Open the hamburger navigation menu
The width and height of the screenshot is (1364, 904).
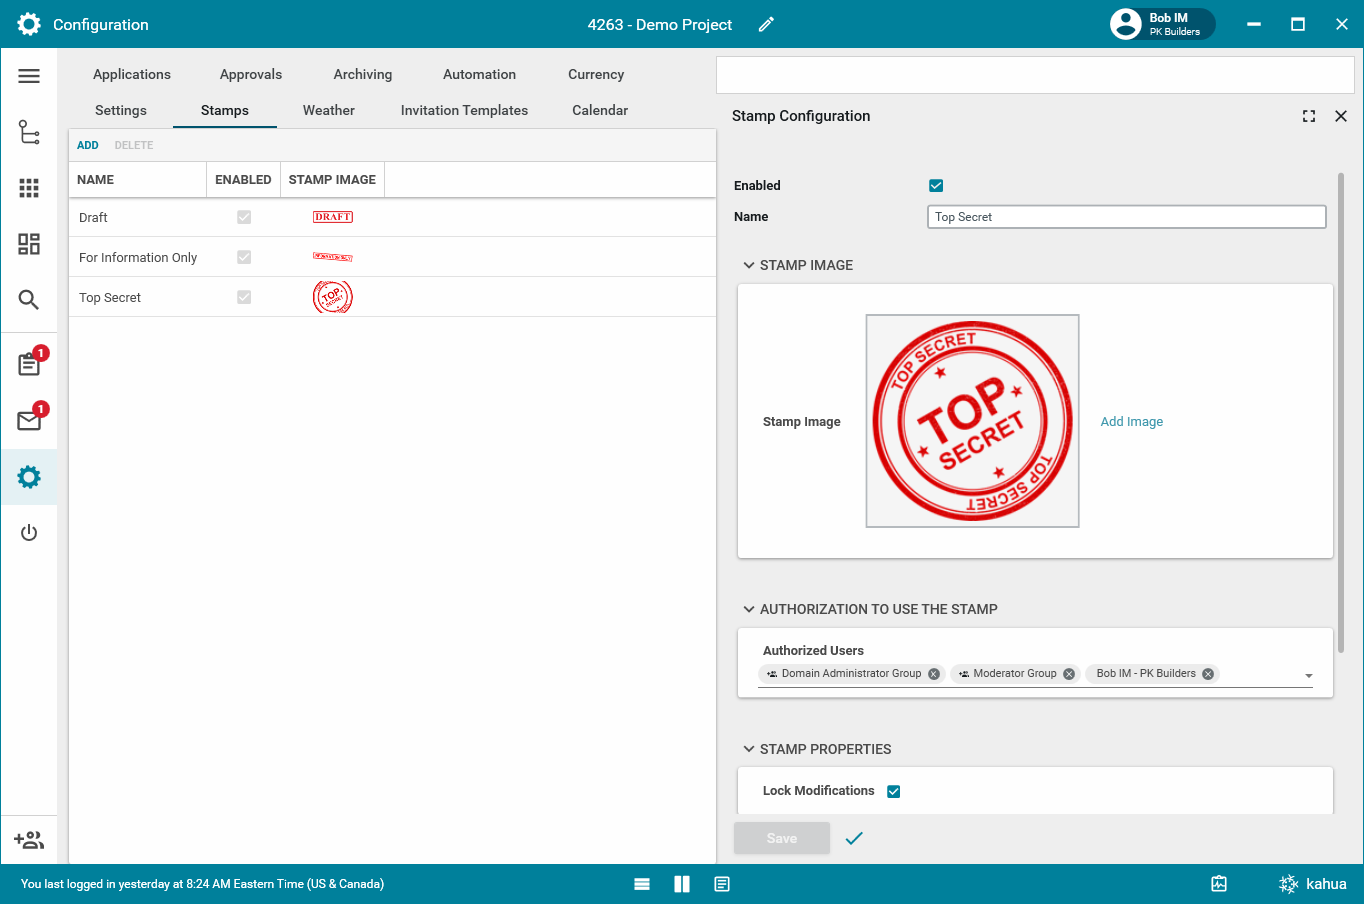coord(29,76)
